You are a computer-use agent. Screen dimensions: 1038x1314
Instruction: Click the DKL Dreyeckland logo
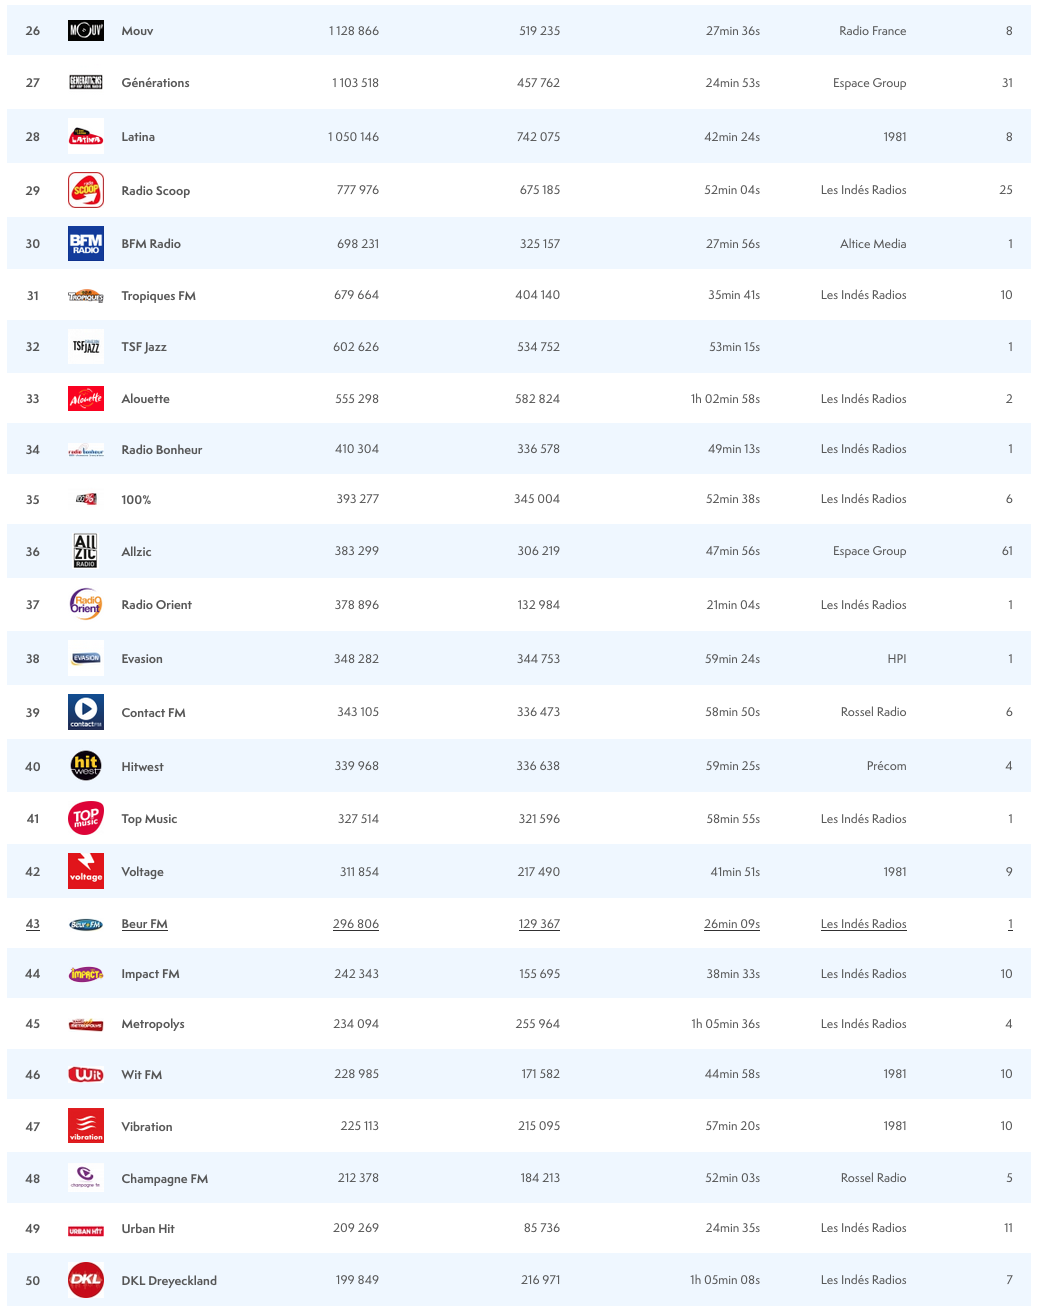pos(86,1280)
